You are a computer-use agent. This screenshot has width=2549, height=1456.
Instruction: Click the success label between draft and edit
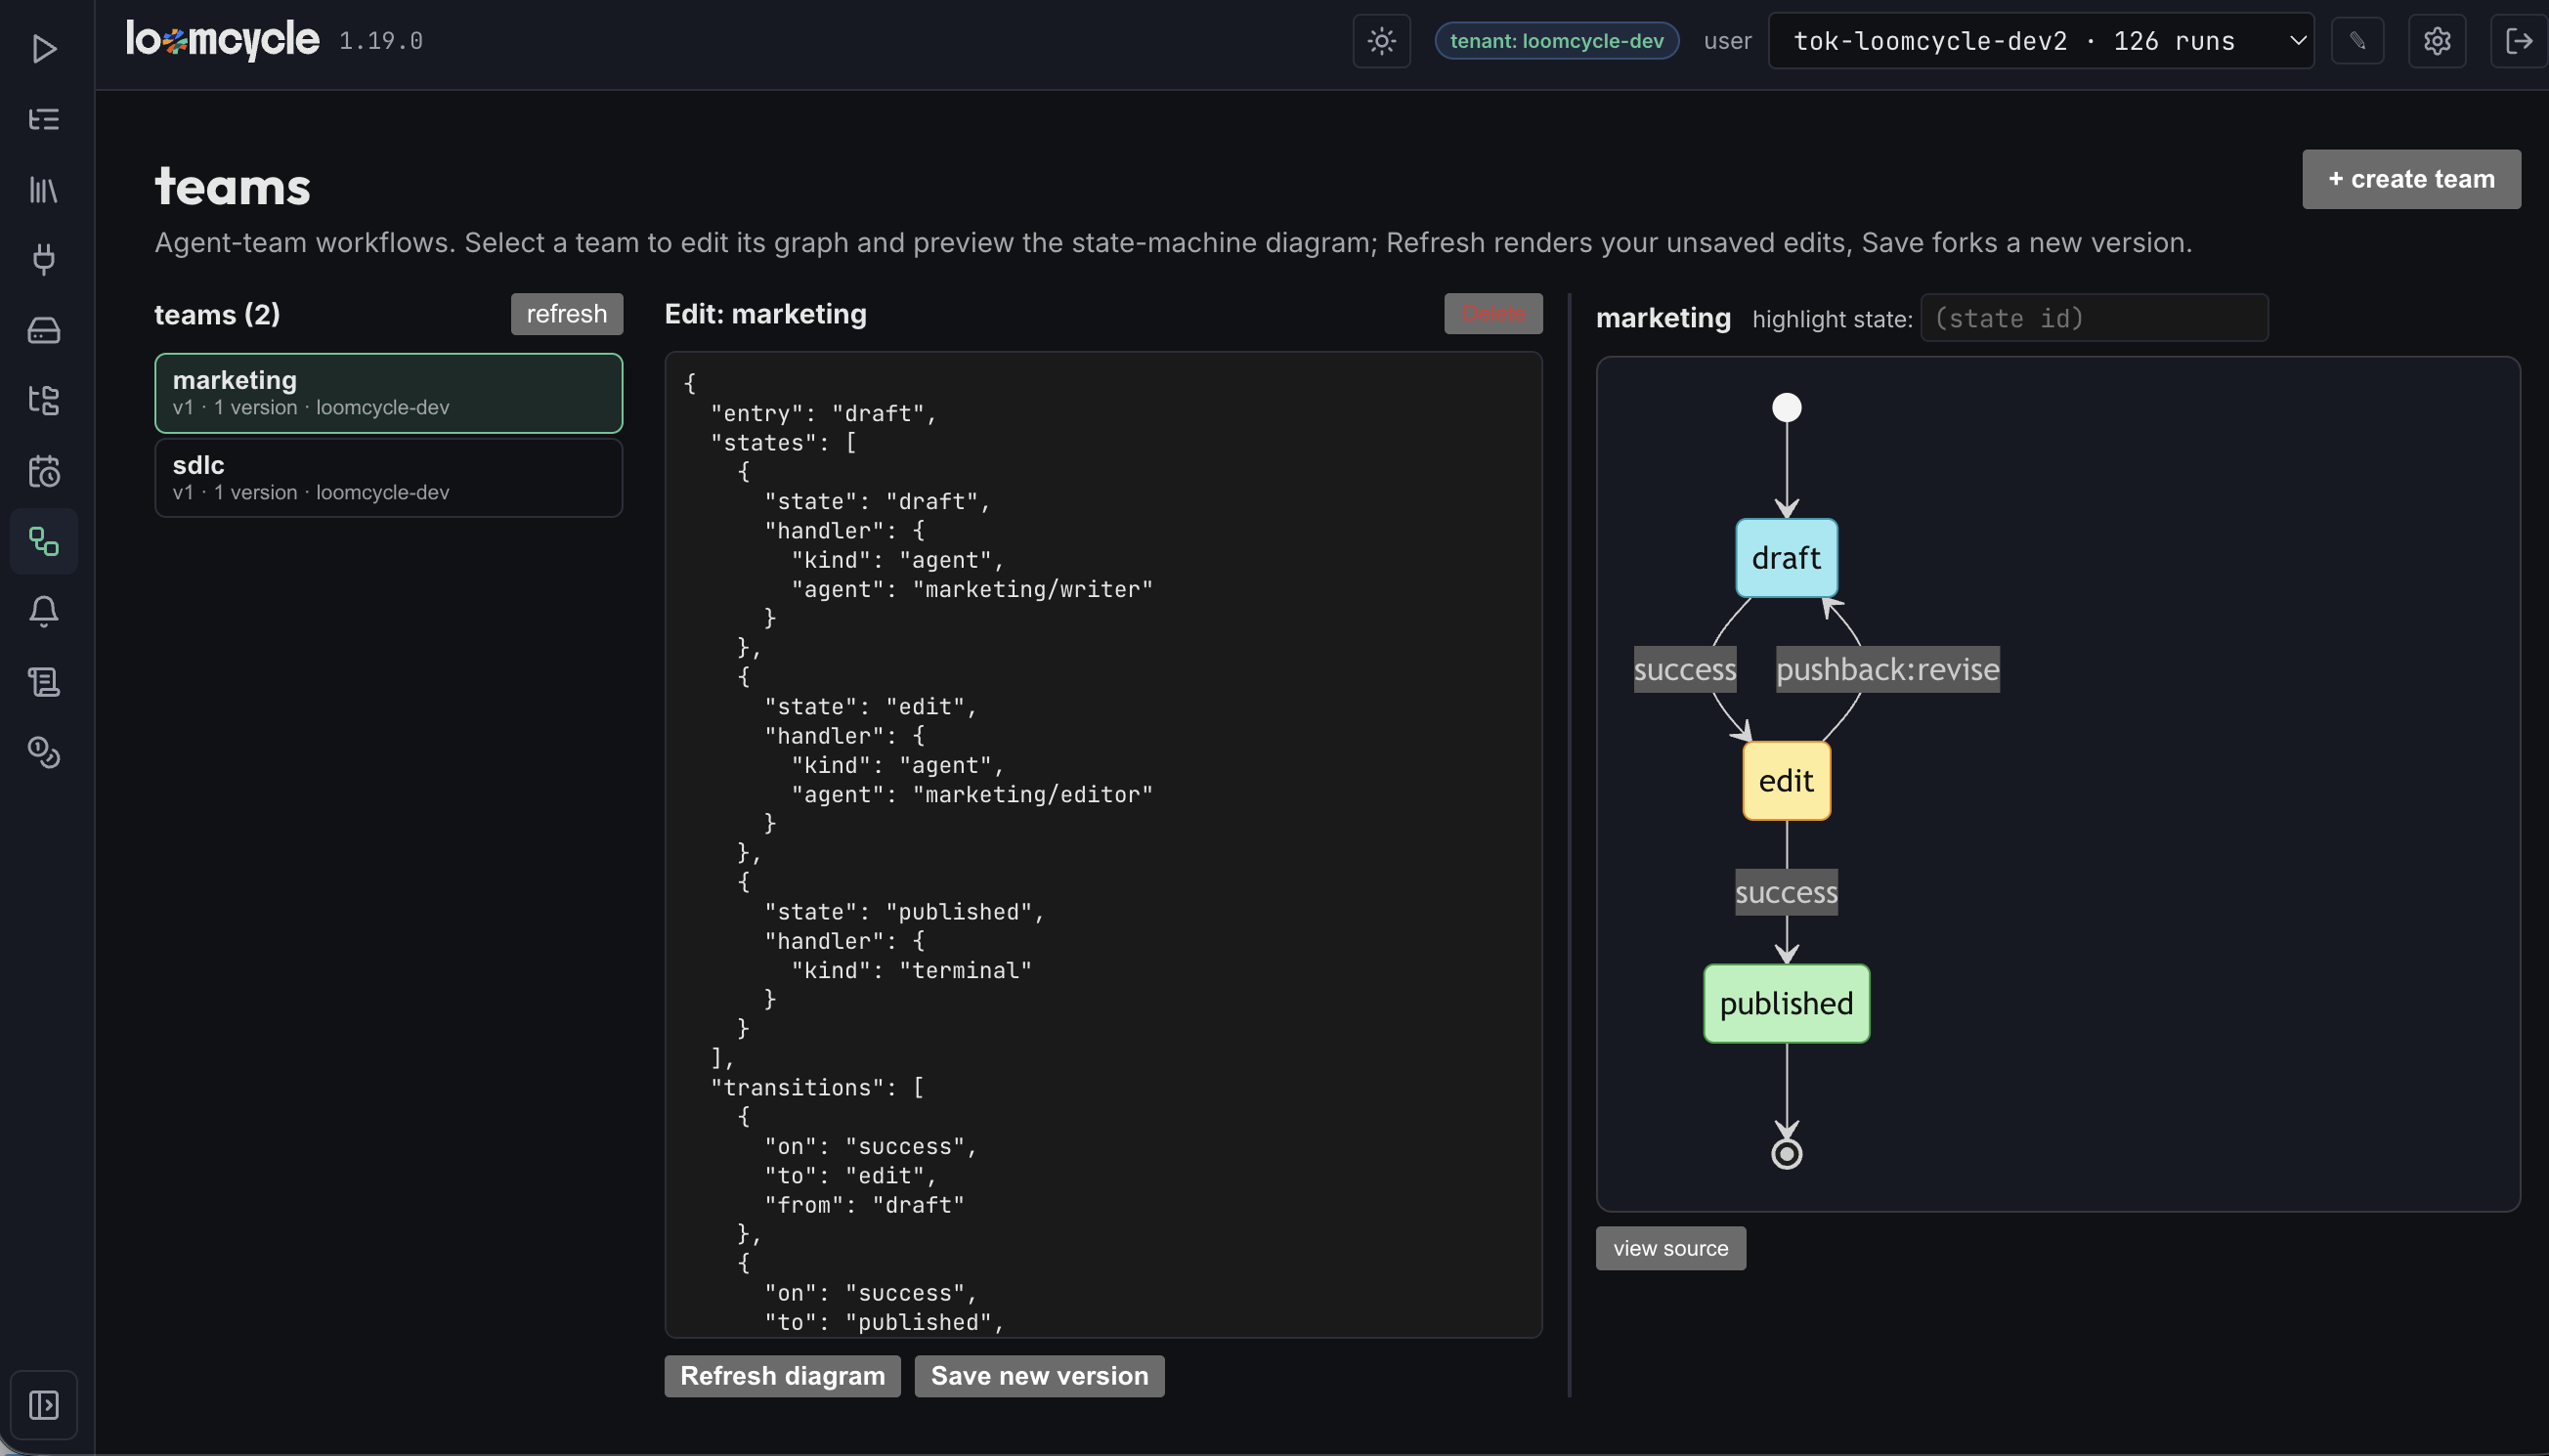click(1684, 669)
